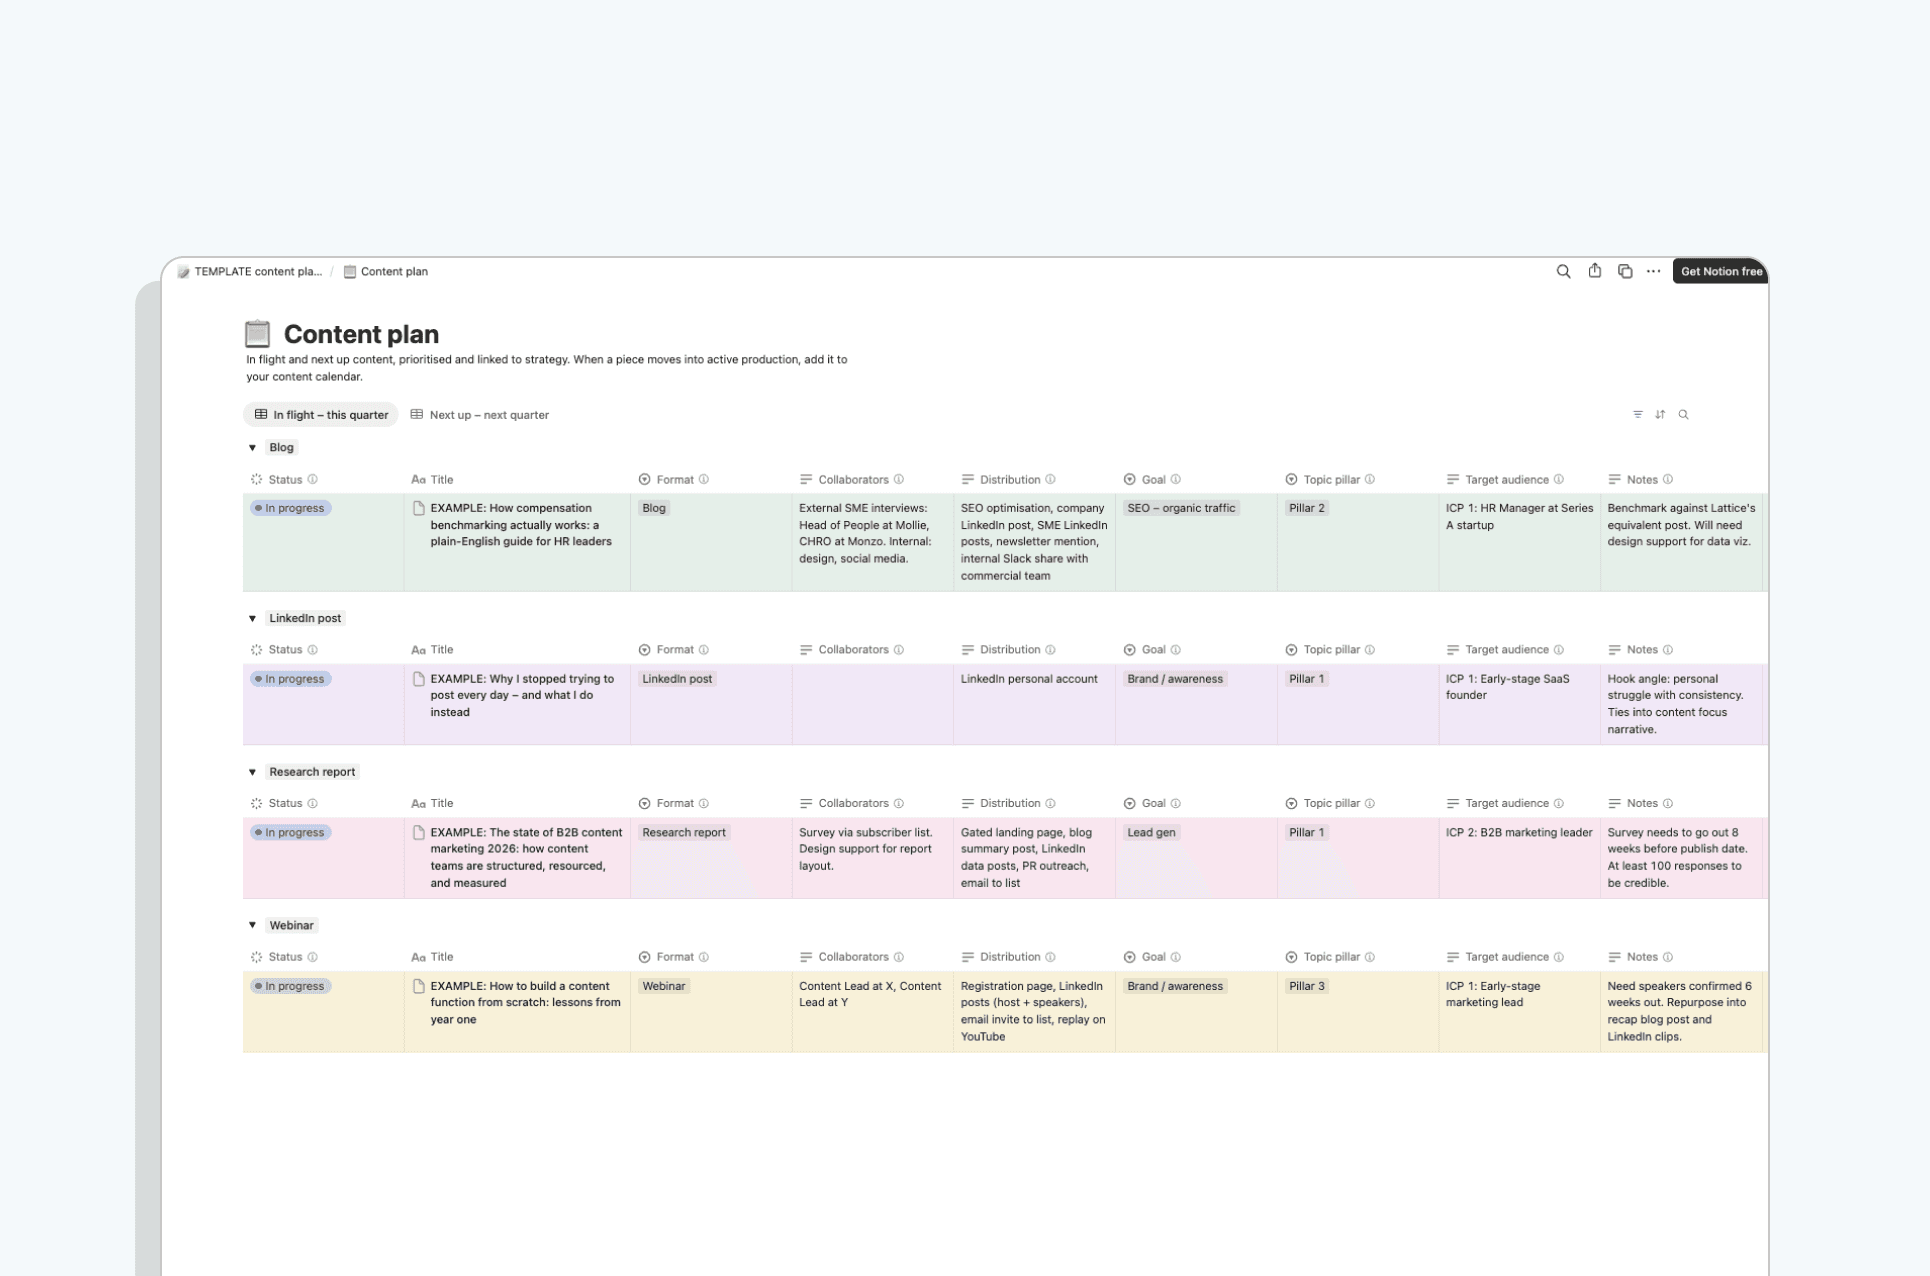Collapse the Webinar group toggle
This screenshot has height=1276, width=1930.
252,925
